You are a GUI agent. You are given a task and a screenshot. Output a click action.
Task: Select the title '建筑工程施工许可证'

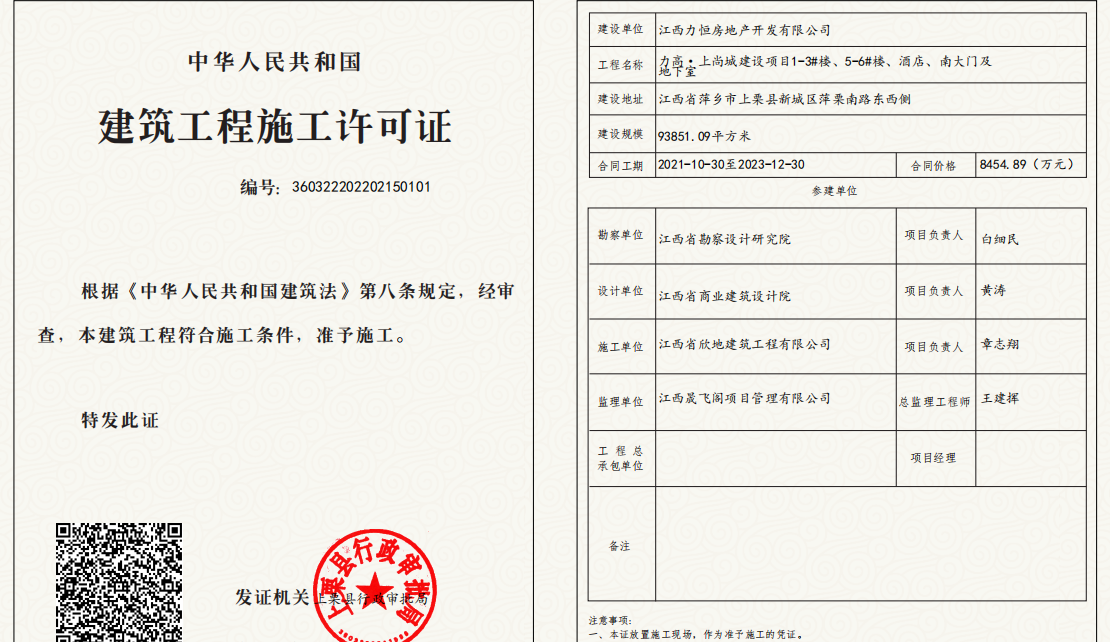(x=275, y=127)
